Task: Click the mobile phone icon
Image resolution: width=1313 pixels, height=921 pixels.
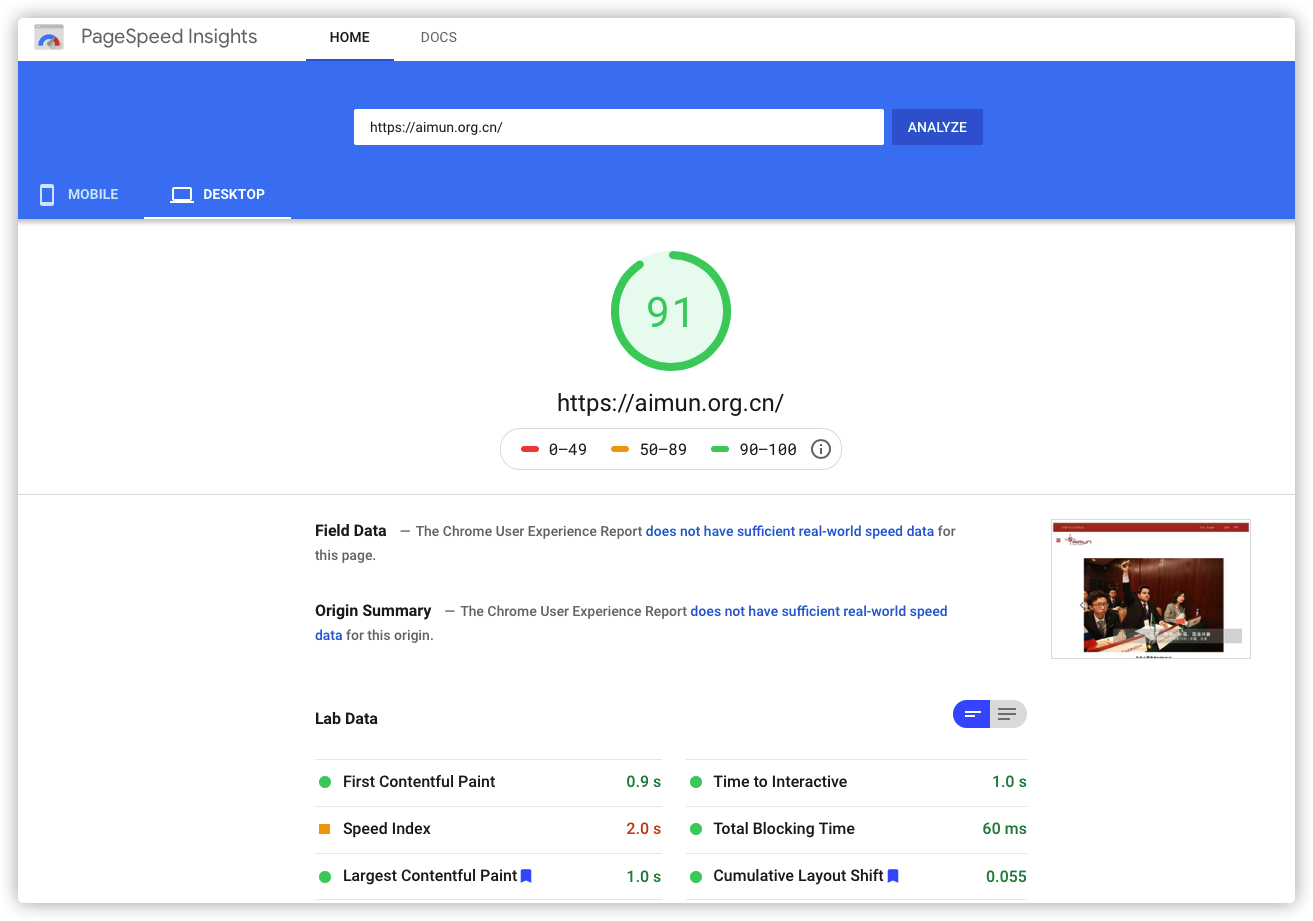Action: point(47,194)
